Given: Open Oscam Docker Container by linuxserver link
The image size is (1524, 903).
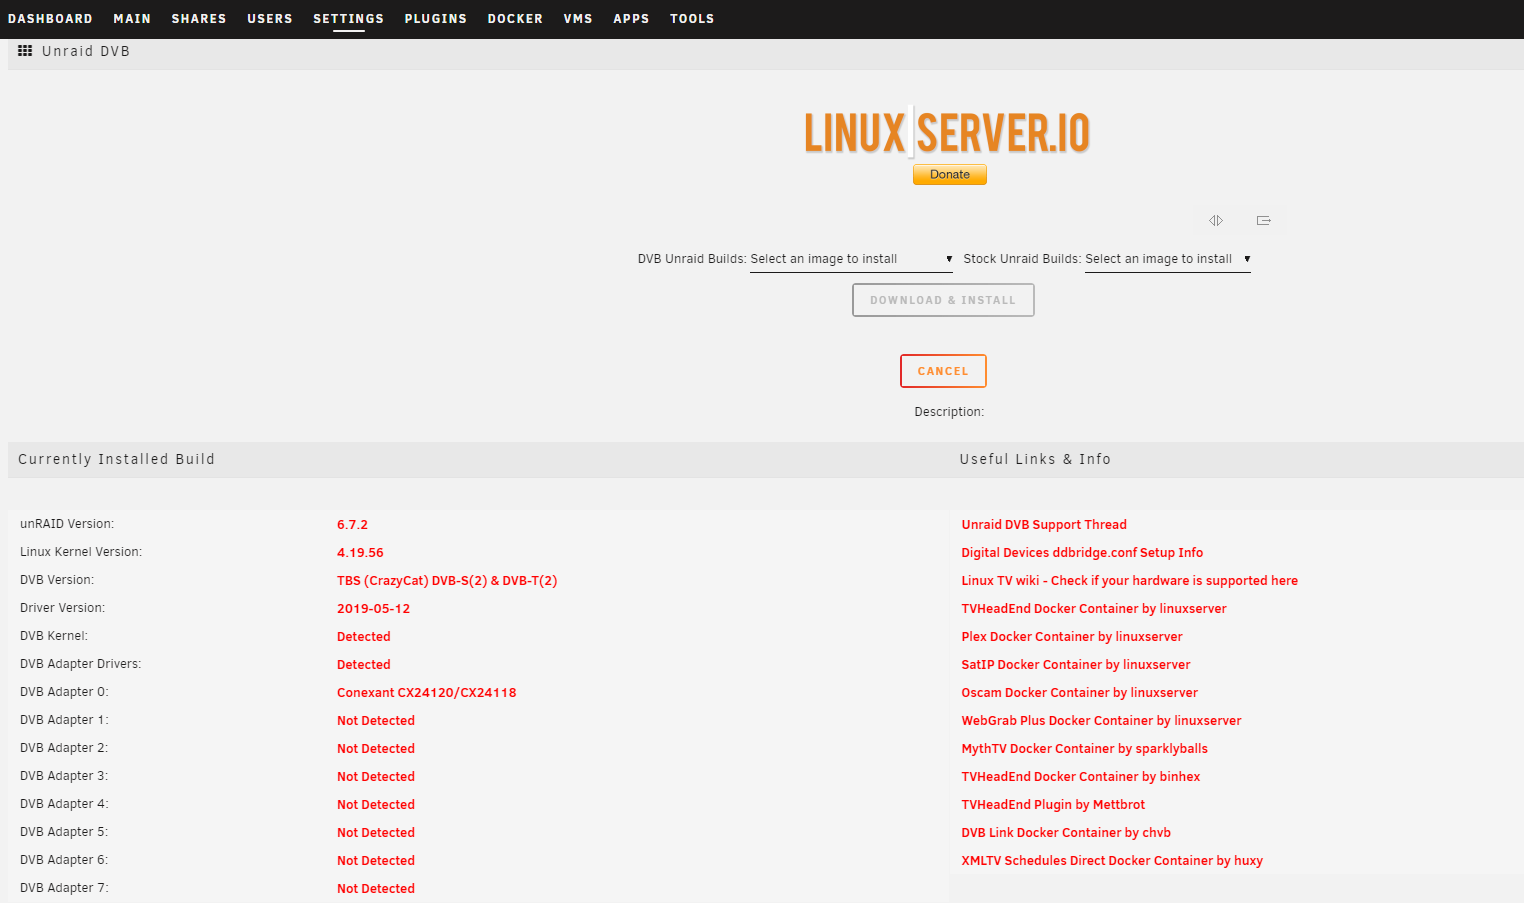Looking at the screenshot, I should tap(1080, 693).
